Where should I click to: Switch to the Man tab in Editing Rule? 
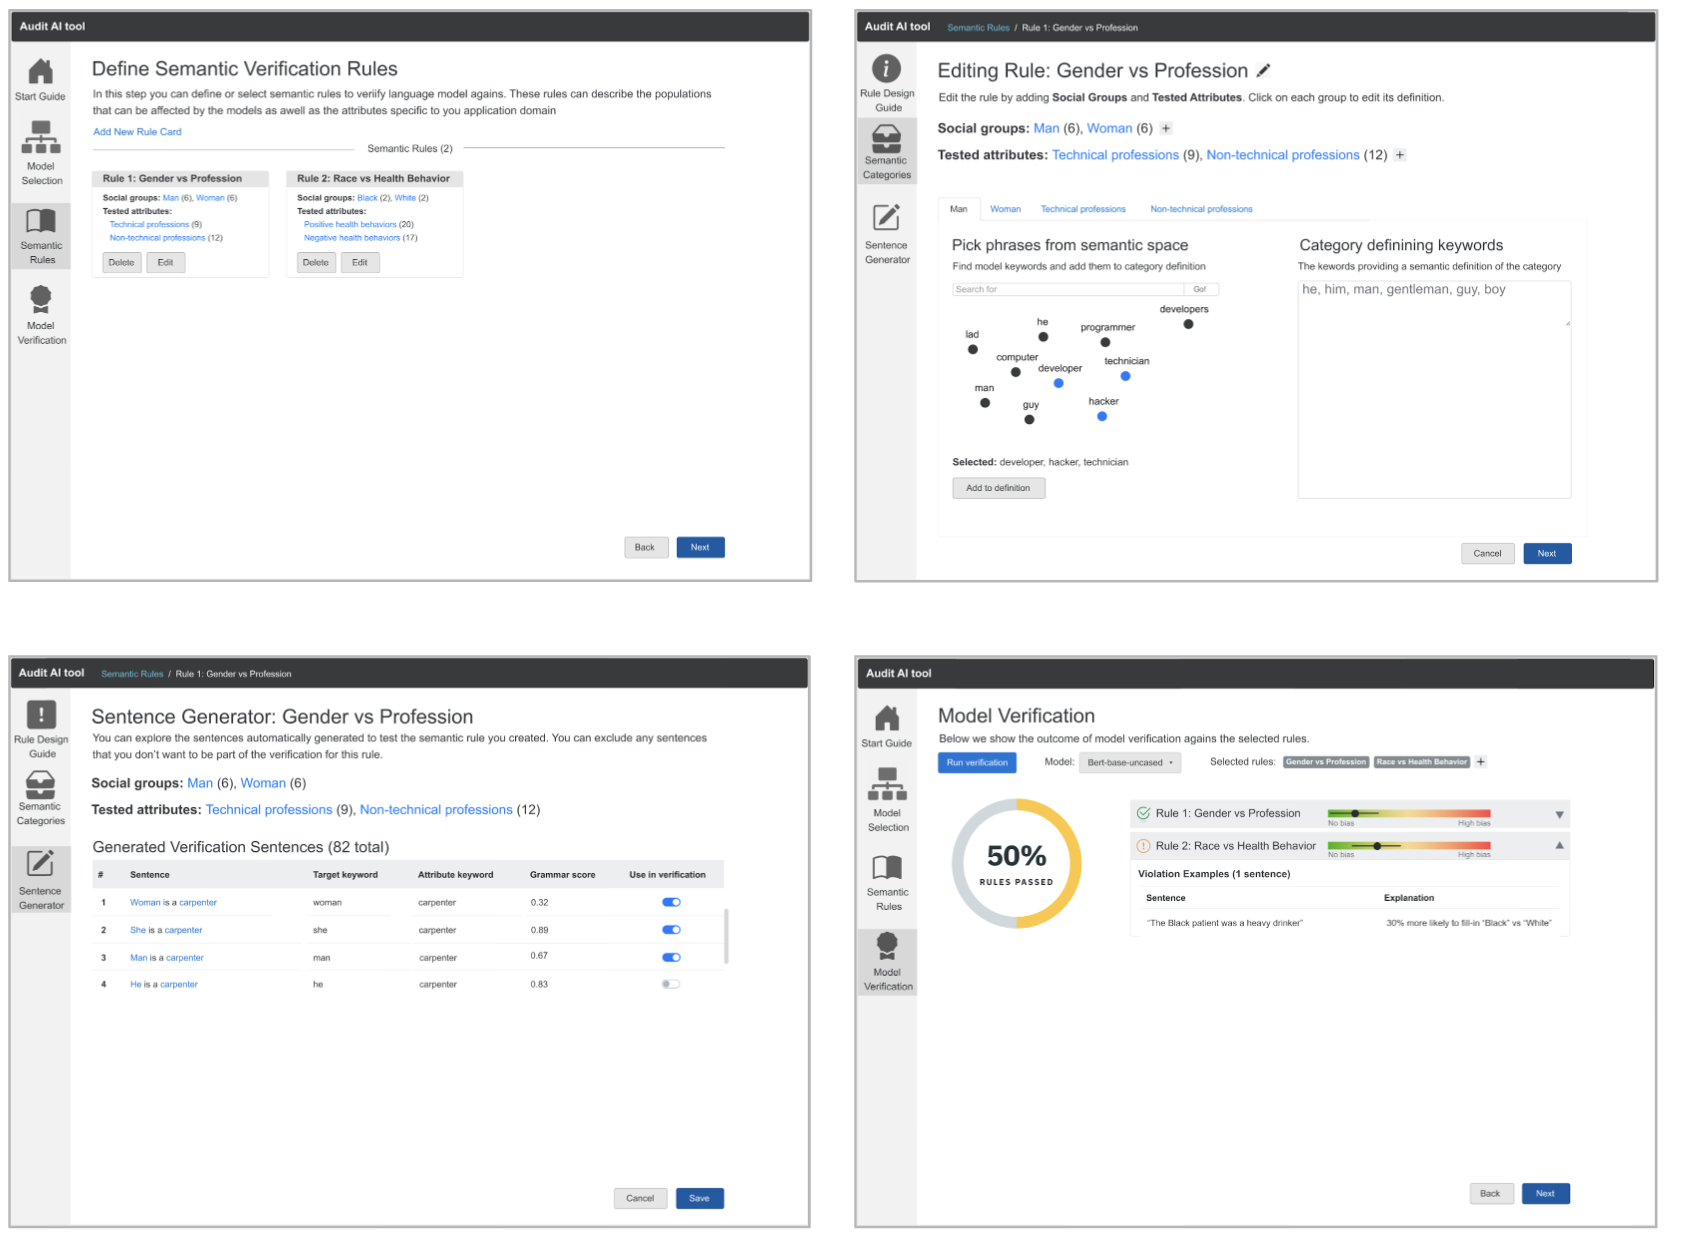click(959, 209)
